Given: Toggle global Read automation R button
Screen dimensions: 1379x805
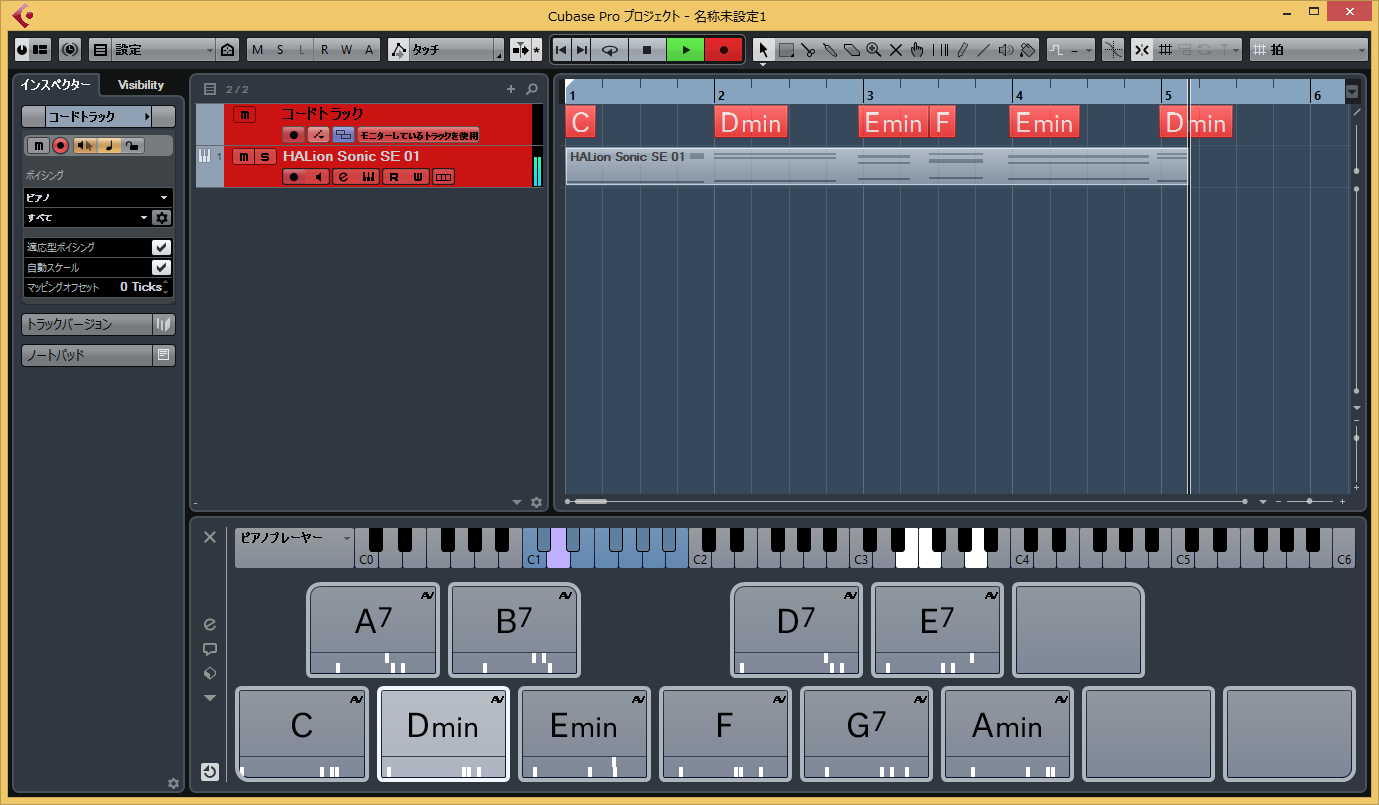Looking at the screenshot, I should 325,50.
